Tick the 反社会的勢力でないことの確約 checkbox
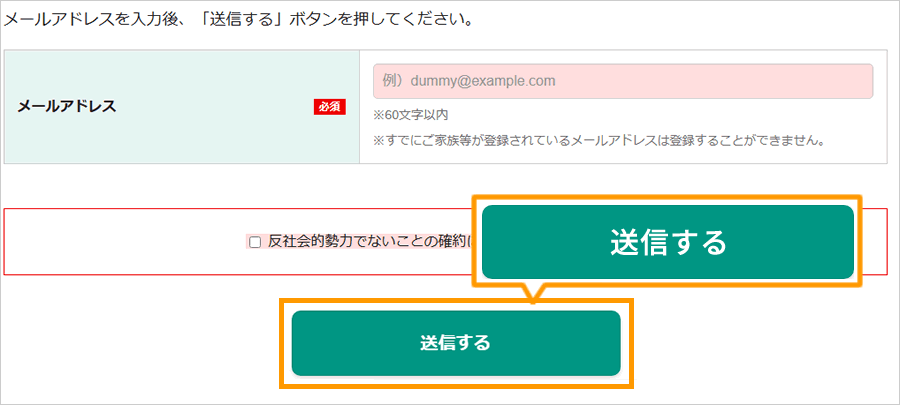This screenshot has height=405, width=900. [x=255, y=242]
